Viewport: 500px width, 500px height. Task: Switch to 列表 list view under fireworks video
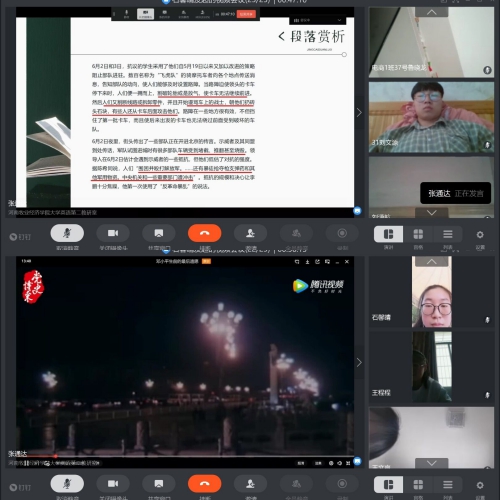448,485
